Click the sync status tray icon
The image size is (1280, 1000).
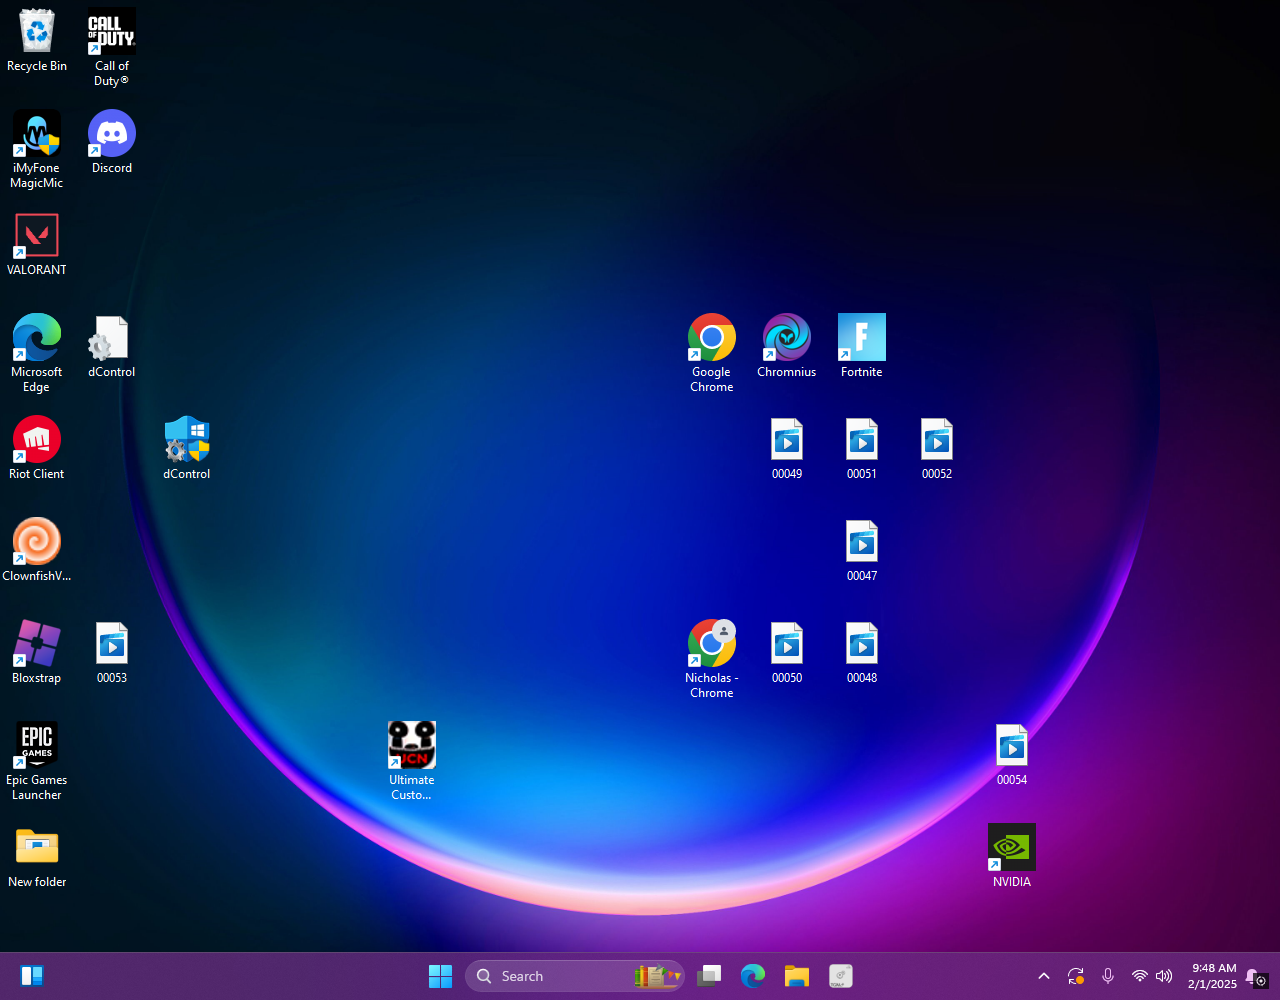(x=1076, y=976)
